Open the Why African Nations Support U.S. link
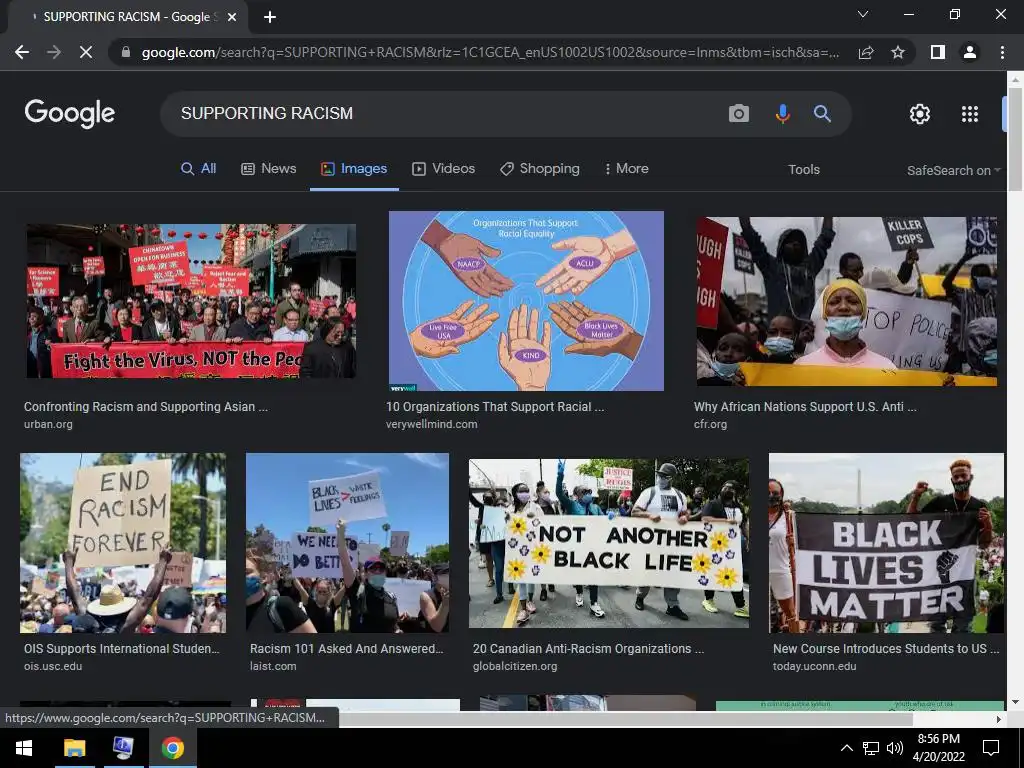This screenshot has height=768, width=1024. coord(805,407)
